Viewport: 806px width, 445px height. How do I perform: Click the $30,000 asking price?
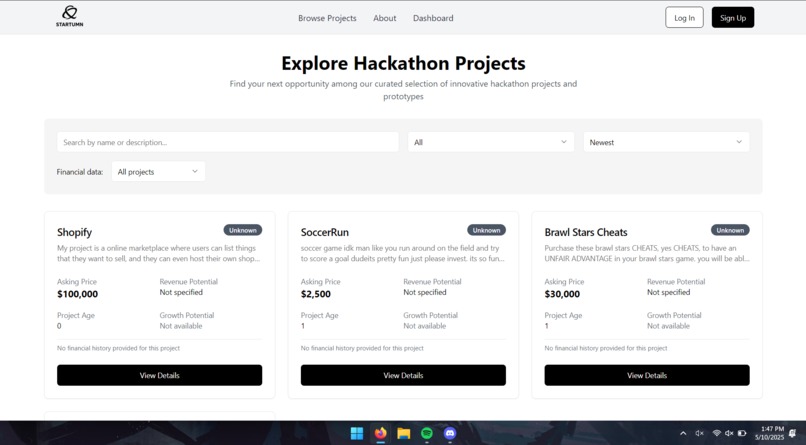click(x=562, y=294)
